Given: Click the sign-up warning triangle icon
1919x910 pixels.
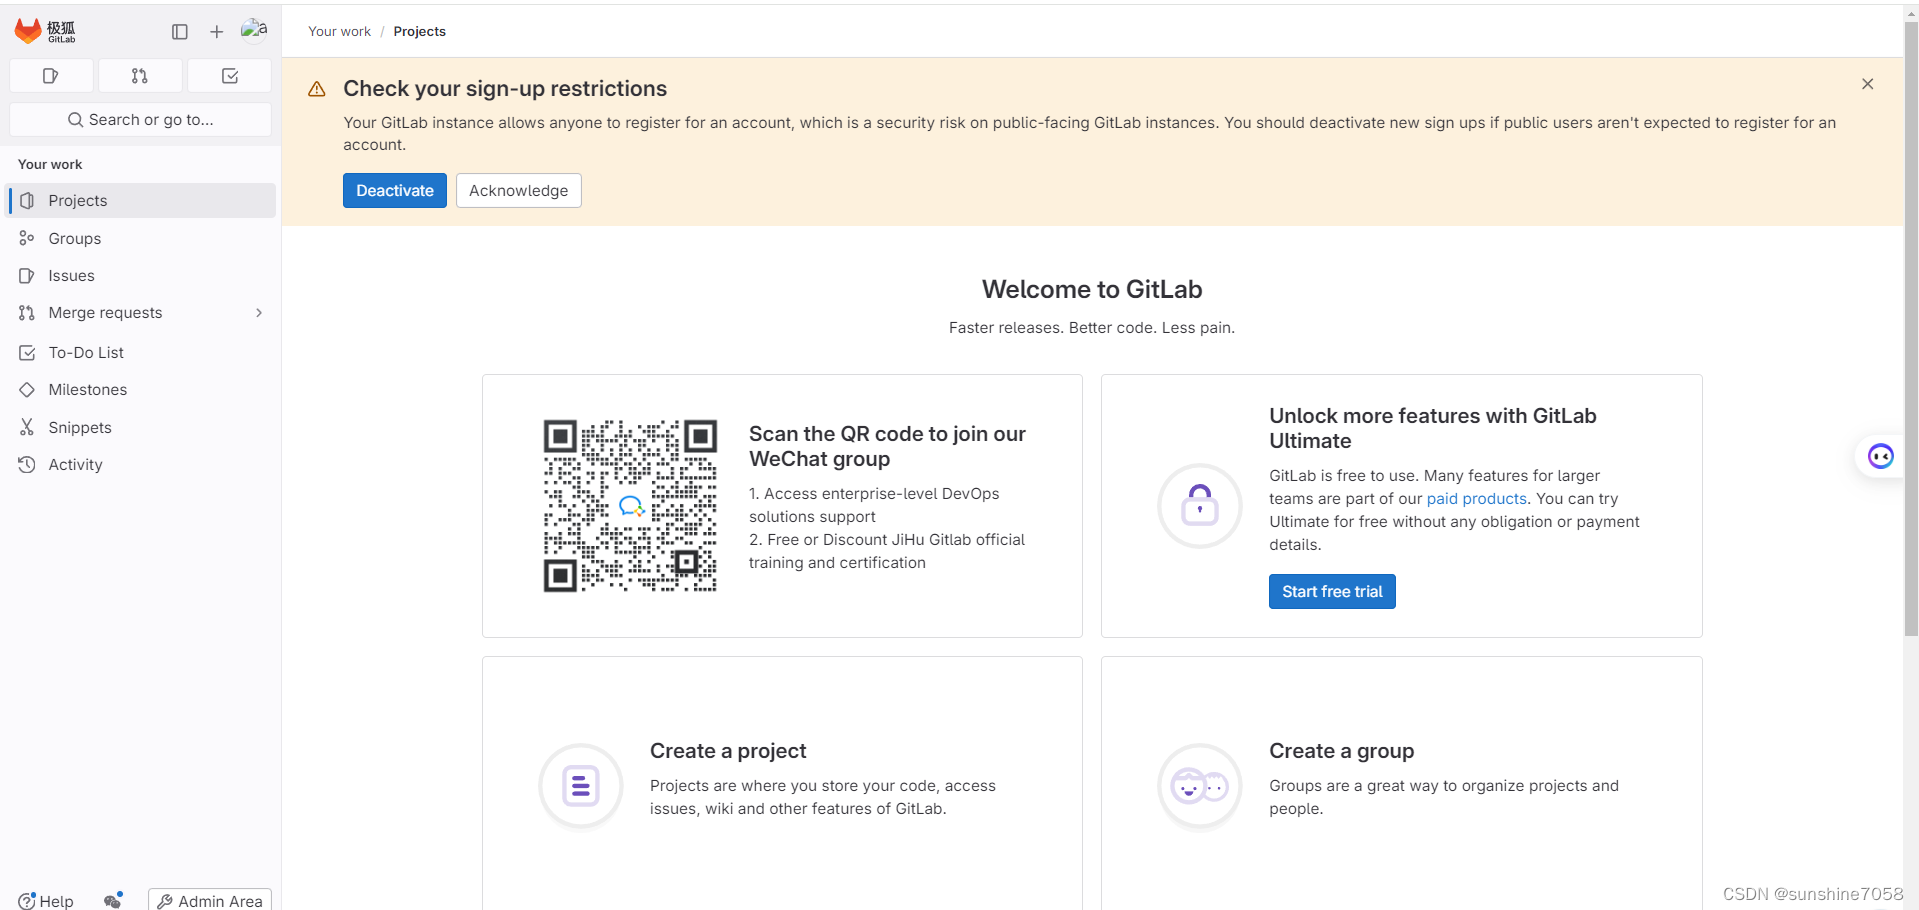Looking at the screenshot, I should click(317, 89).
